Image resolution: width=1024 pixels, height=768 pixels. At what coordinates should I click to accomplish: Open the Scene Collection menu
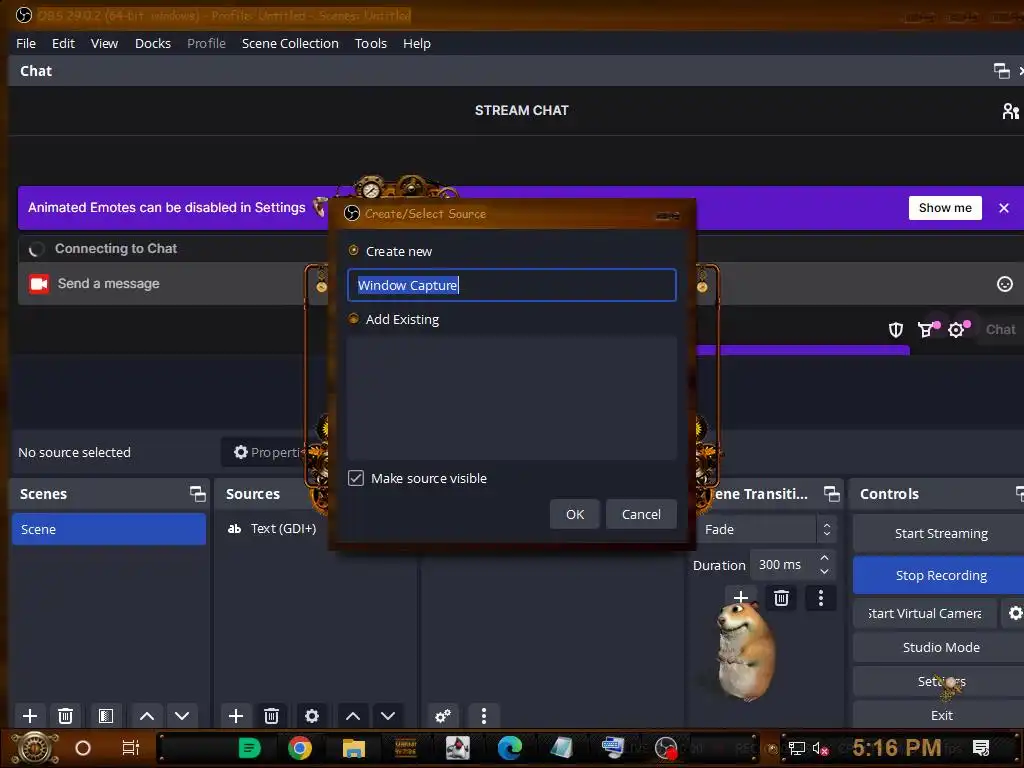tap(290, 43)
